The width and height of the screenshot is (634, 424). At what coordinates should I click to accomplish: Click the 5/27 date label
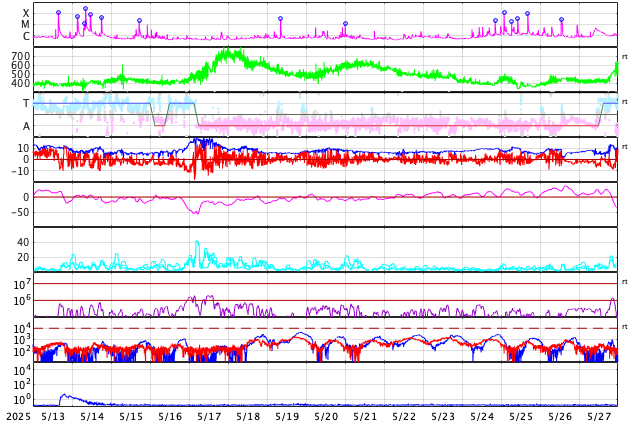[x=599, y=416]
